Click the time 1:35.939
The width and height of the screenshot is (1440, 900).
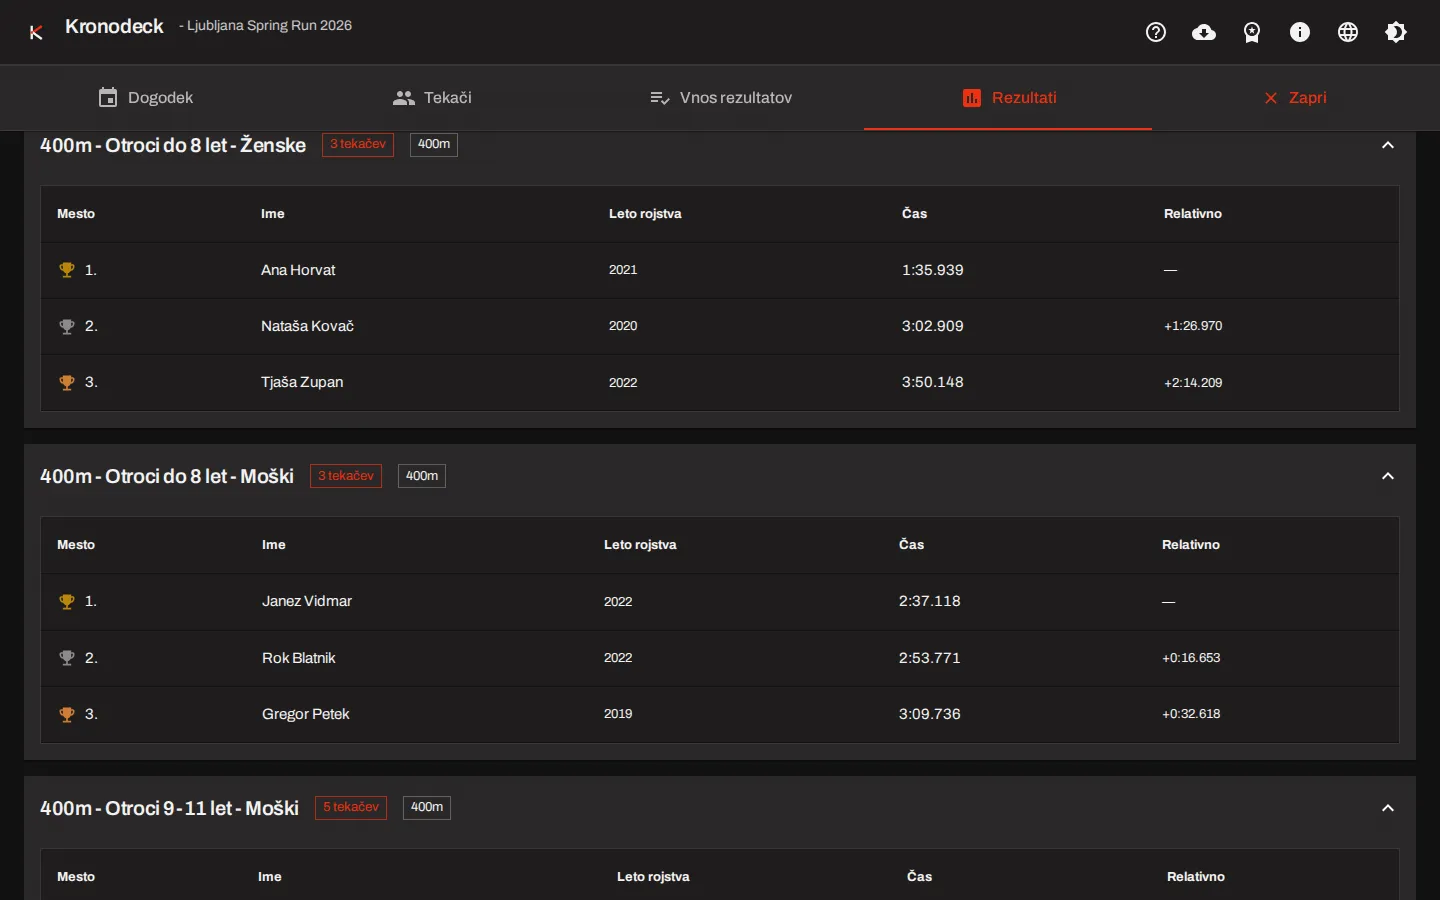tap(933, 270)
